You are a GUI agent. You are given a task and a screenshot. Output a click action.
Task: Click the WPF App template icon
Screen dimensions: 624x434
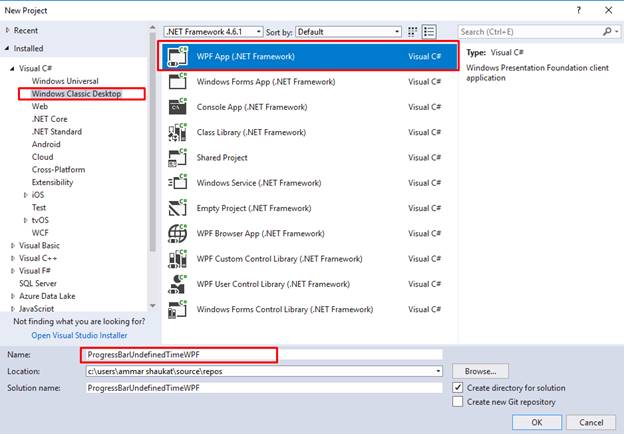177,56
